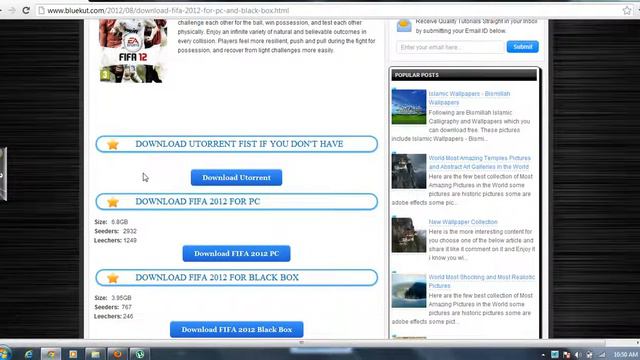This screenshot has width=640, height=360.
Task: Open Firefox from the taskbar
Action: 118,354
